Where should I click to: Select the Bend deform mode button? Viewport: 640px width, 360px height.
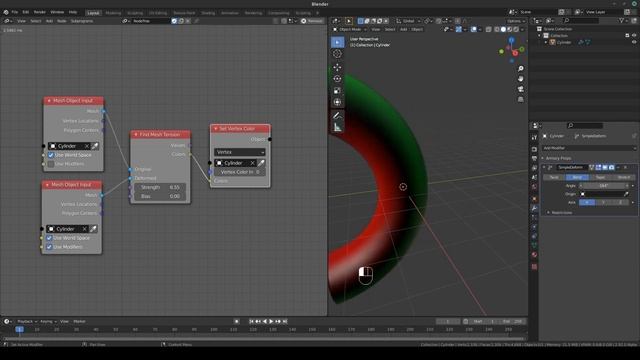click(577, 177)
